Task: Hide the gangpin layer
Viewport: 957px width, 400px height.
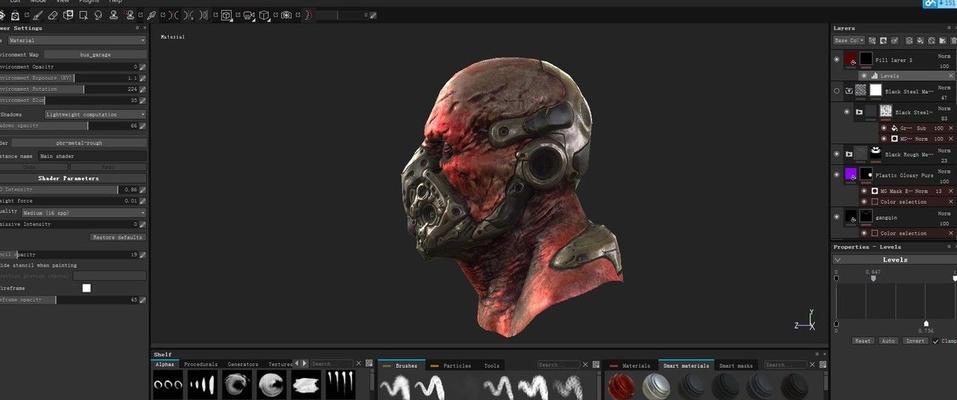Action: [837, 217]
